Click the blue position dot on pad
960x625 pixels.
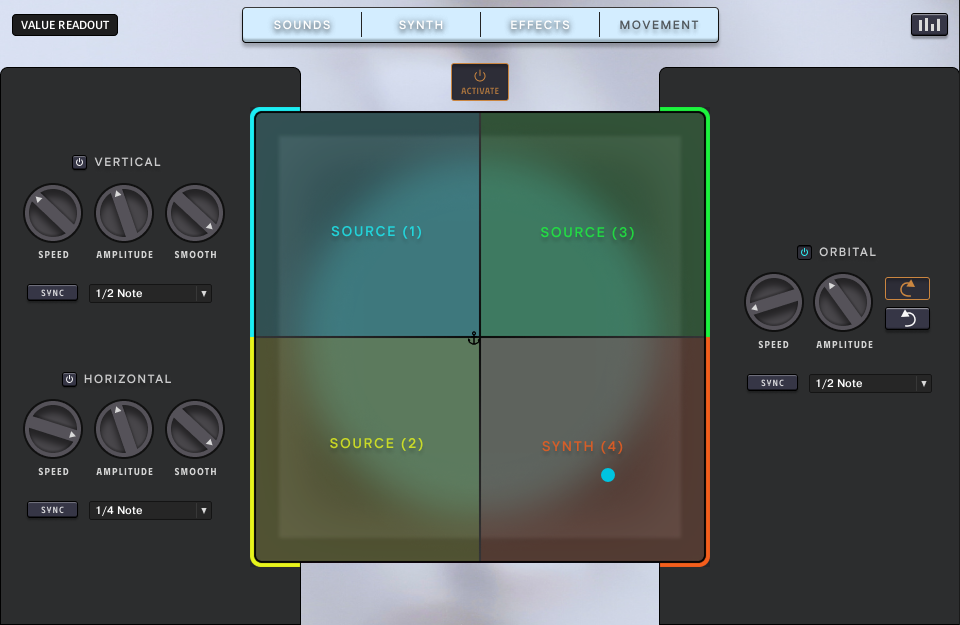(608, 475)
